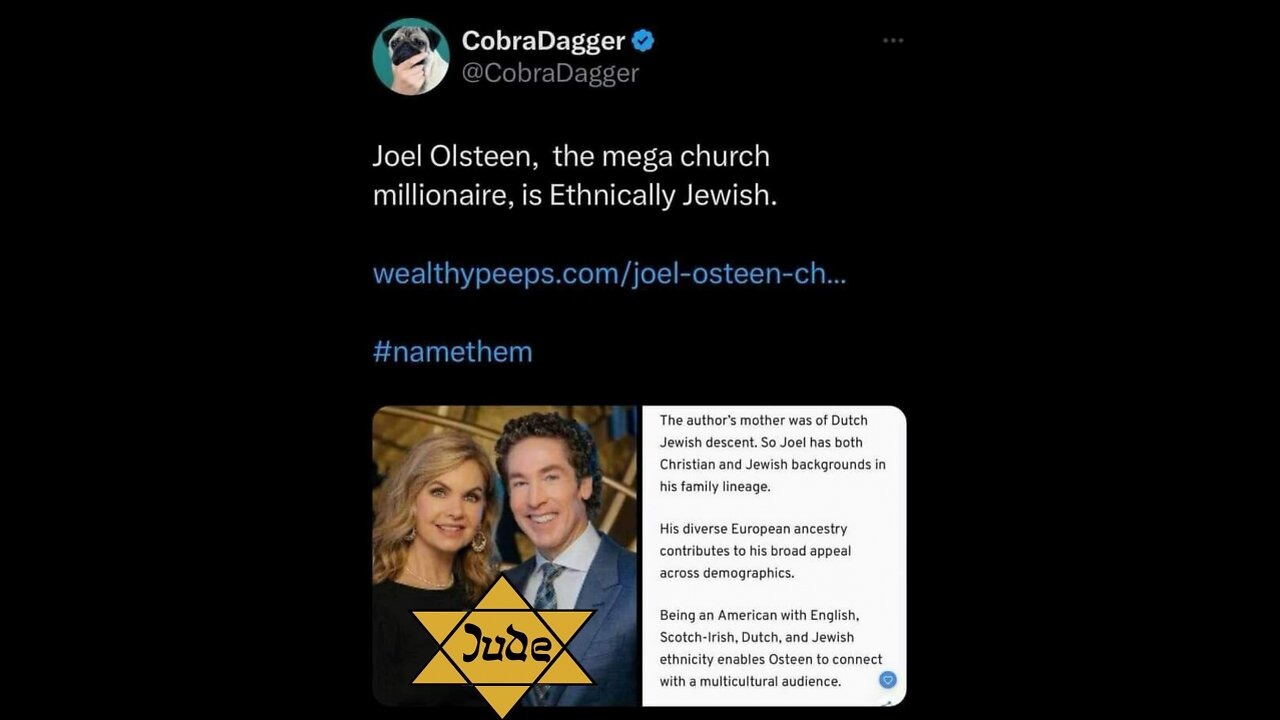The width and height of the screenshot is (1280, 720).
Task: Click the paragraph starting "Being an American"
Action: [771, 648]
